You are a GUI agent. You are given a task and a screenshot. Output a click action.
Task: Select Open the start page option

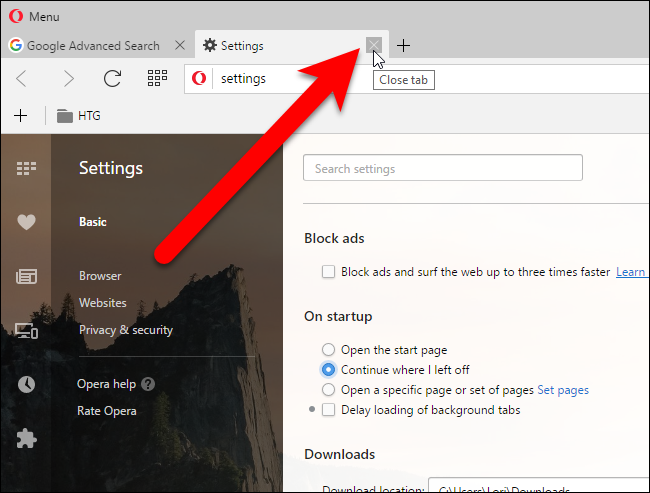tap(329, 350)
